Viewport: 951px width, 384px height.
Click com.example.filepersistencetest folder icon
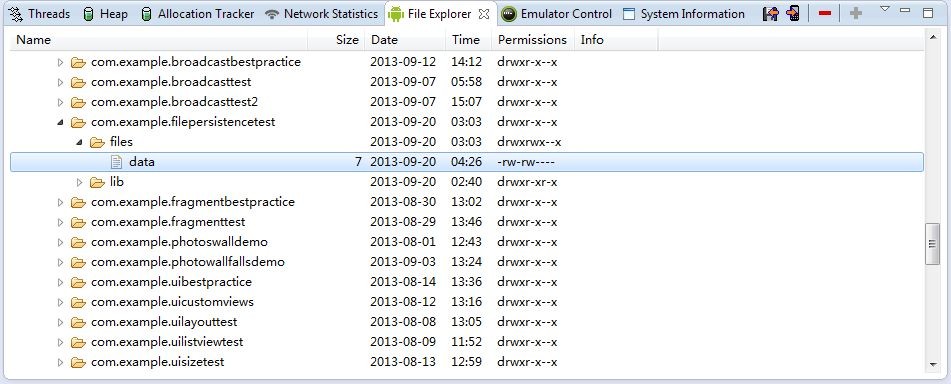pyautogui.click(x=78, y=123)
